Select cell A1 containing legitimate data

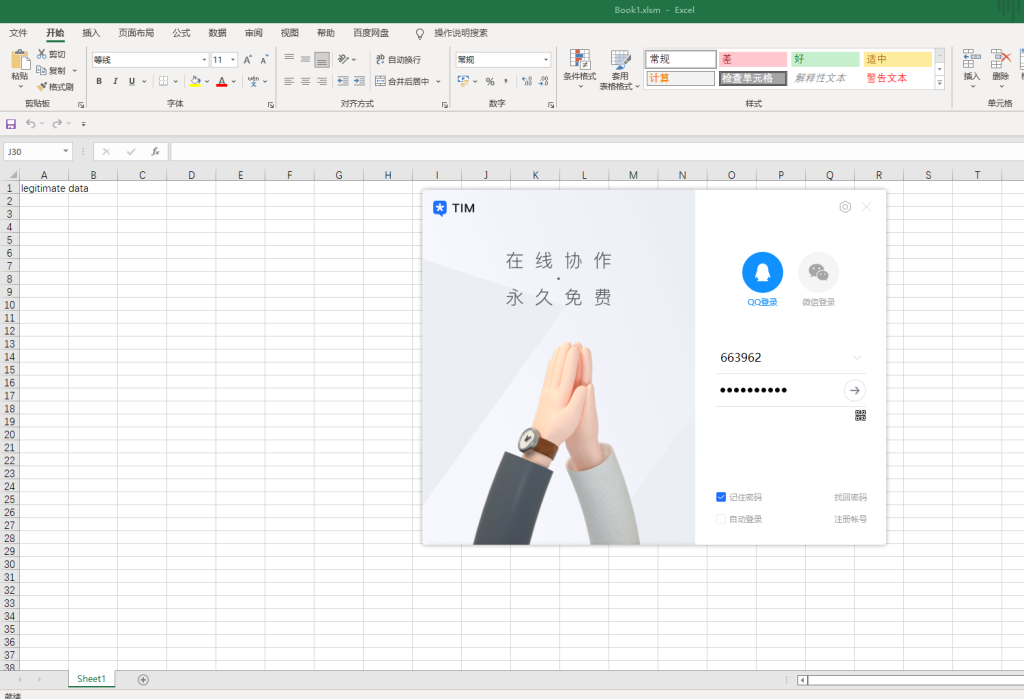click(44, 188)
